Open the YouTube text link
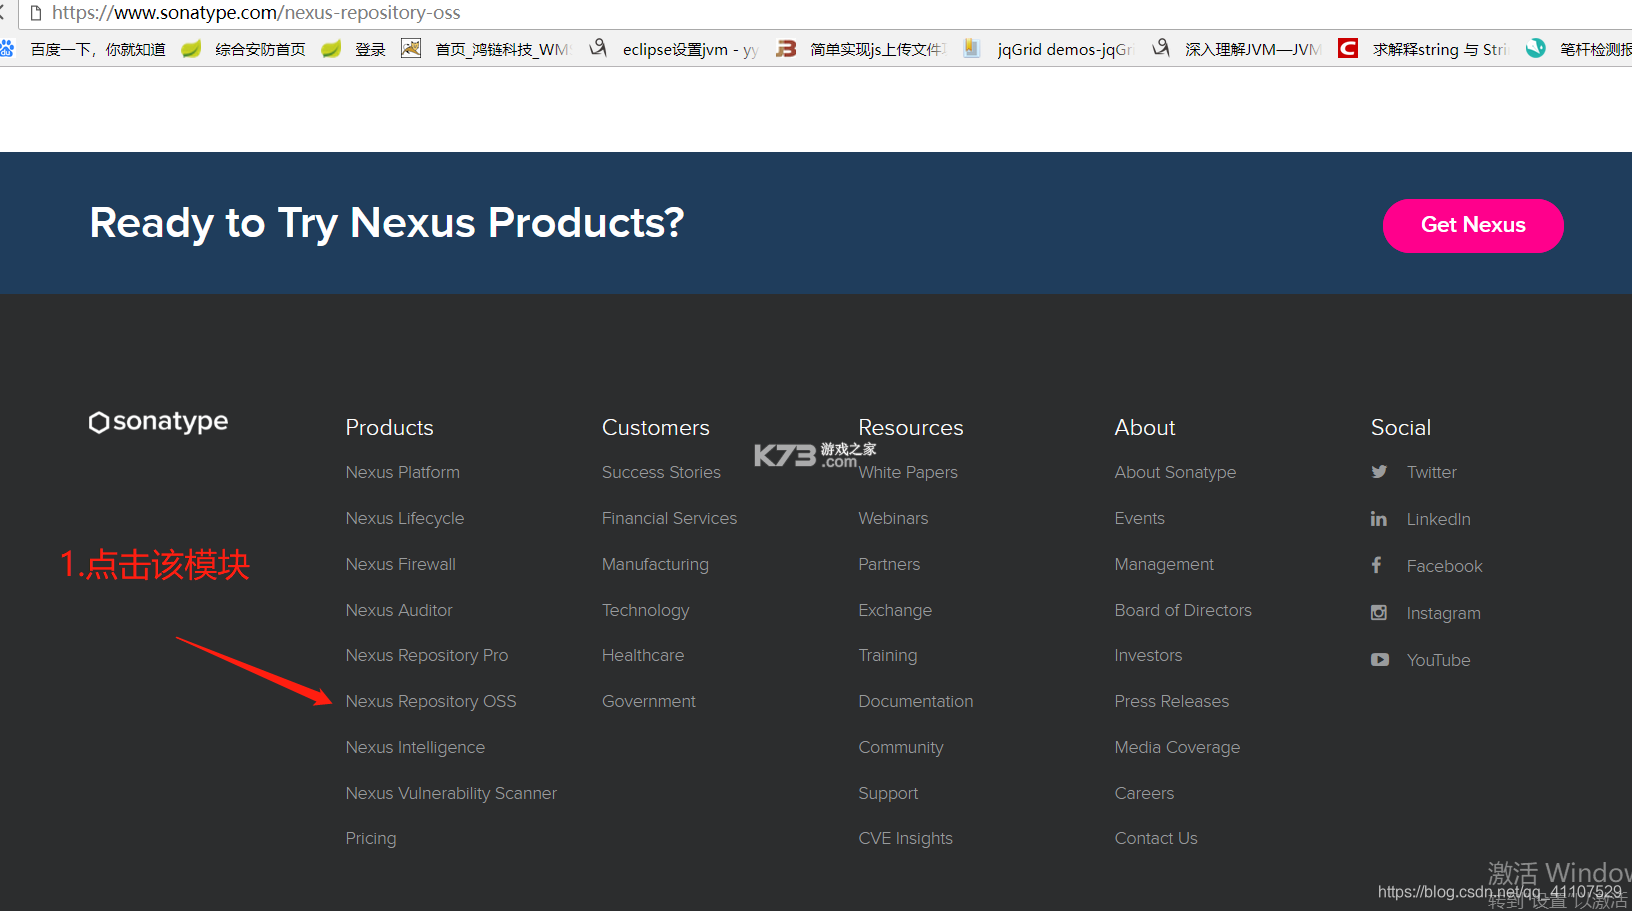 [1438, 660]
